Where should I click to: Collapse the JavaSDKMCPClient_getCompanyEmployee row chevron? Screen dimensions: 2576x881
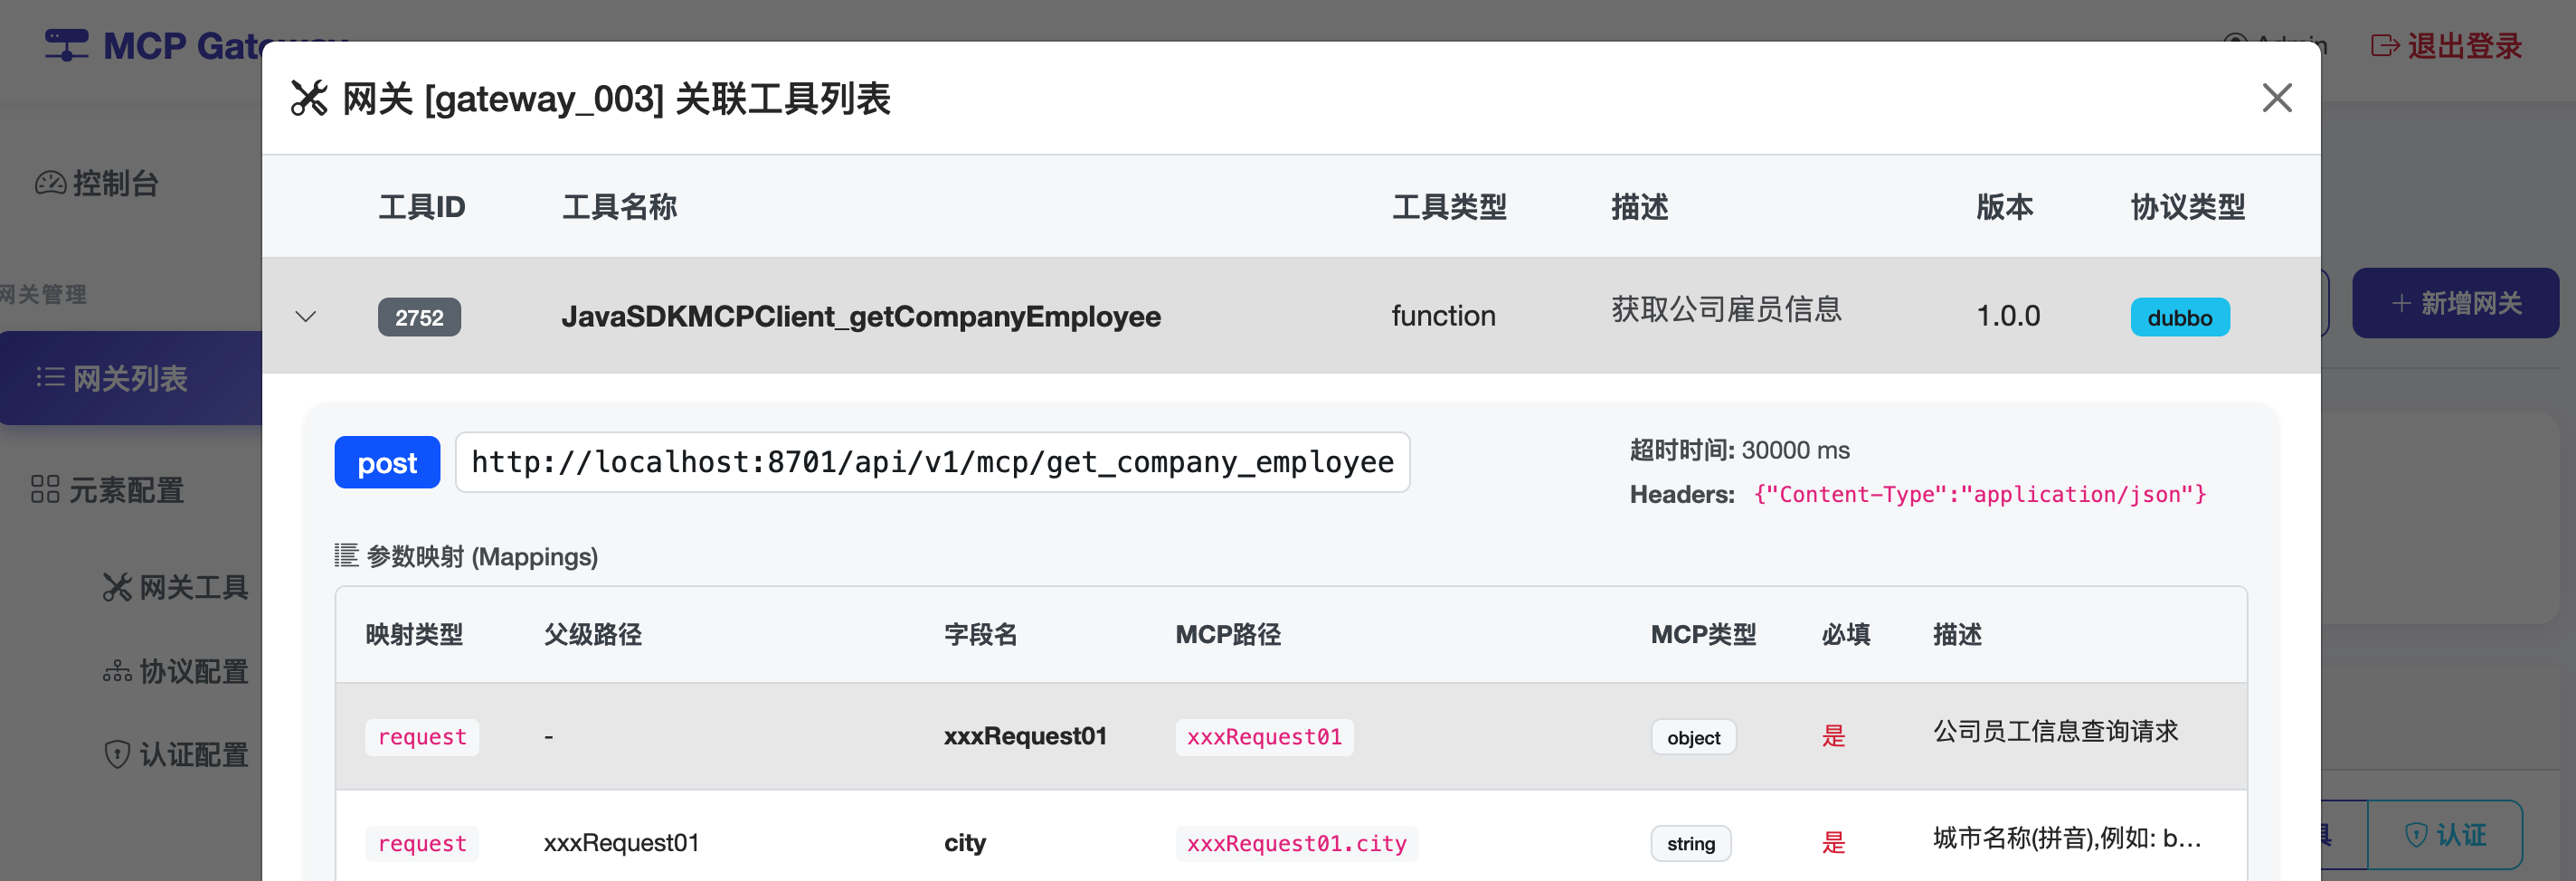click(x=306, y=317)
